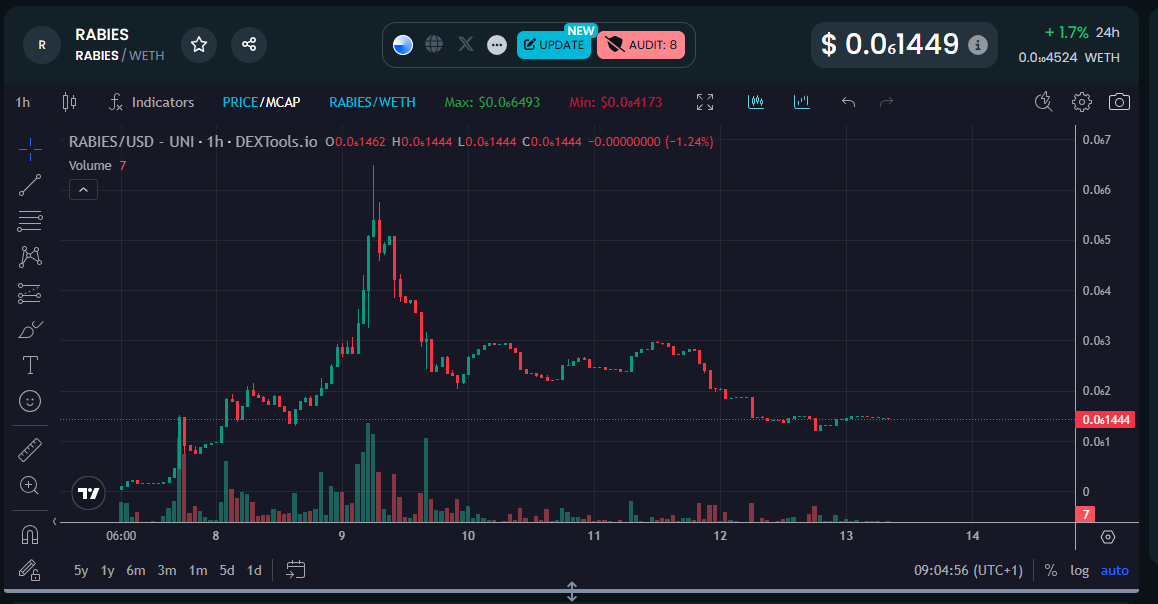Toggle auto scale mode
1158x604 pixels.
tap(1114, 570)
